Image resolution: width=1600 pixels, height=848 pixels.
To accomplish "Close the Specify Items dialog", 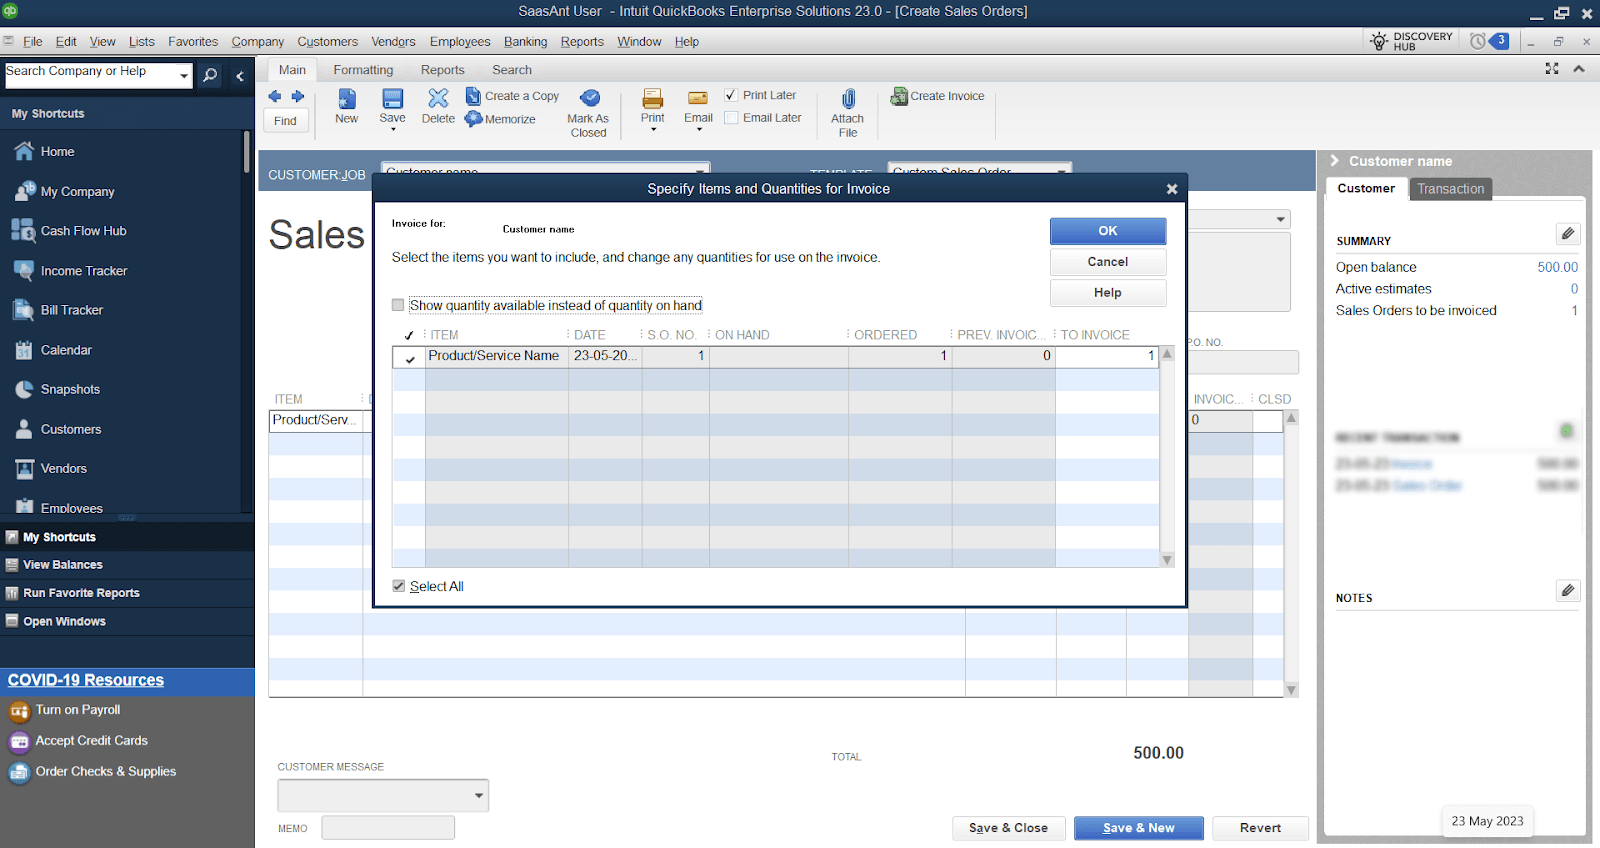I will click(x=1172, y=189).
